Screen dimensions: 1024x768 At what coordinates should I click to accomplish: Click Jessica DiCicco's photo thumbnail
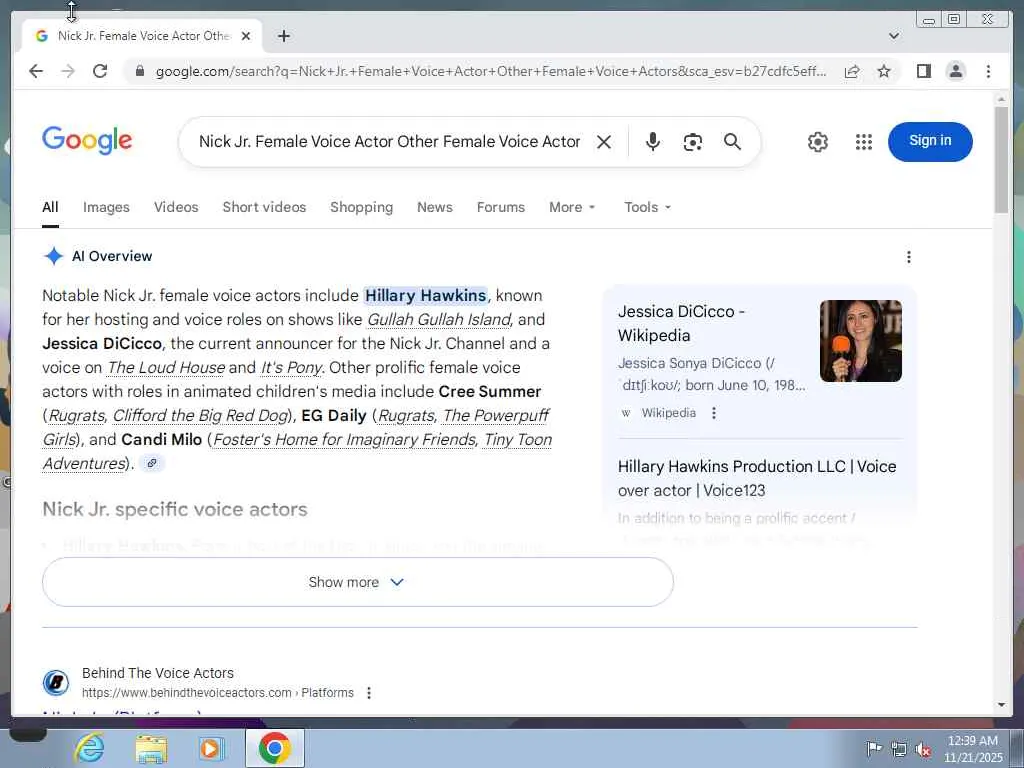point(861,341)
